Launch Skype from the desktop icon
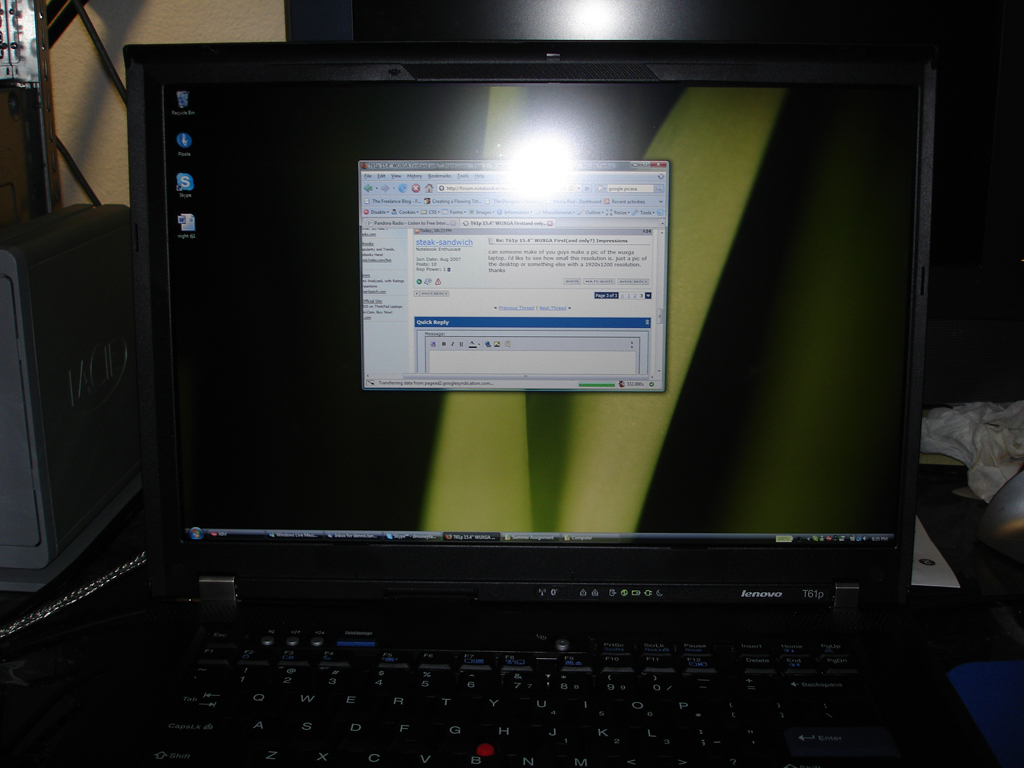 185,185
